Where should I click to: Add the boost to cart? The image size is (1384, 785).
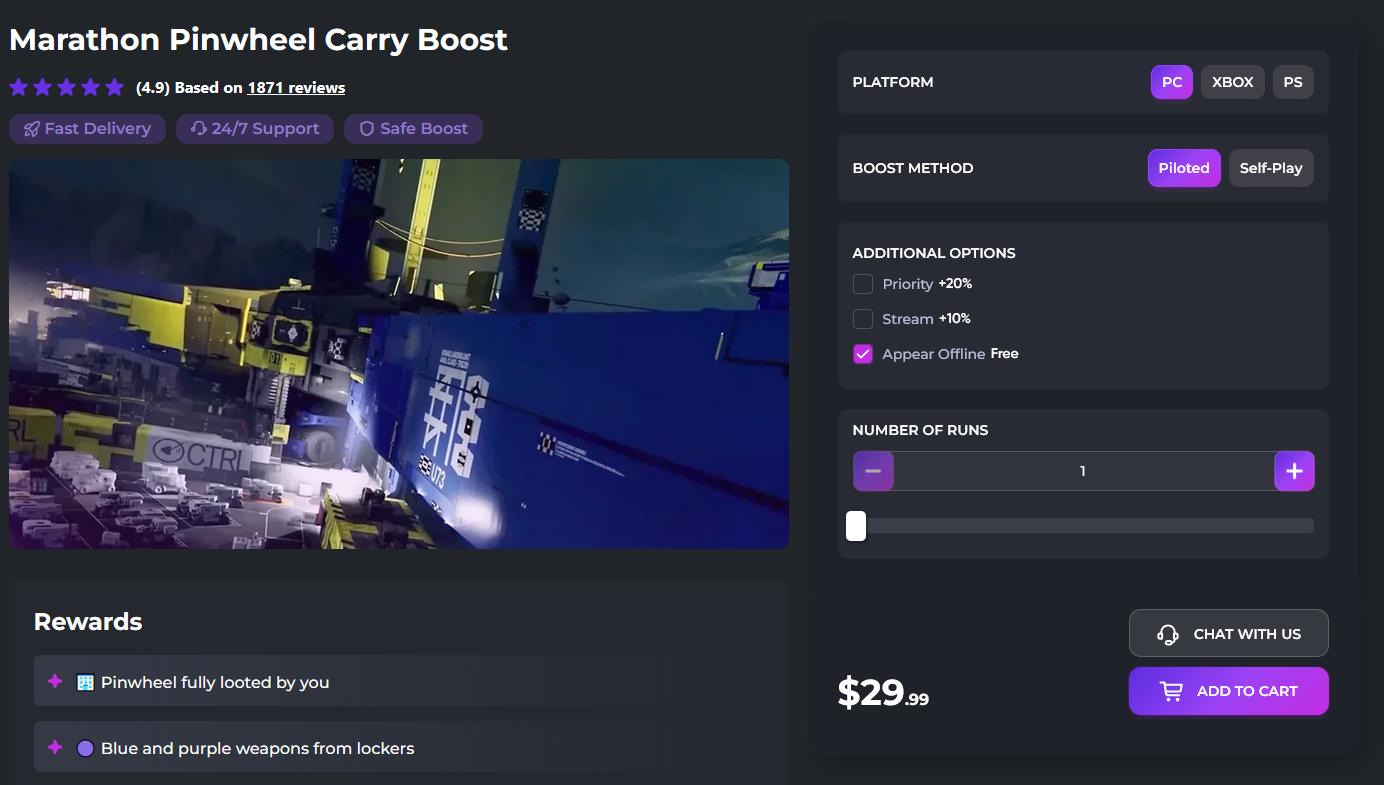tap(1229, 691)
